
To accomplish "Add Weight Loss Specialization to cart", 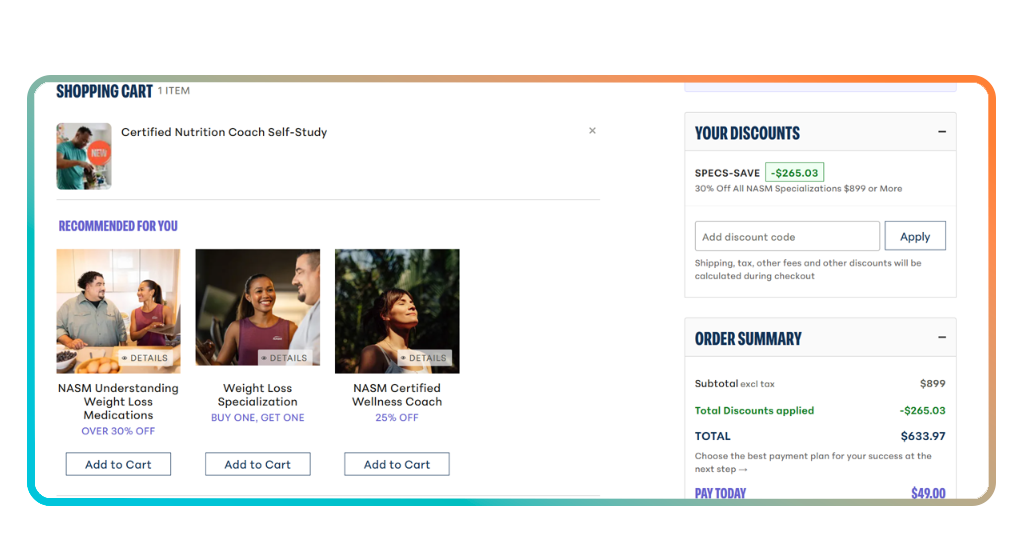I will pyautogui.click(x=257, y=464).
